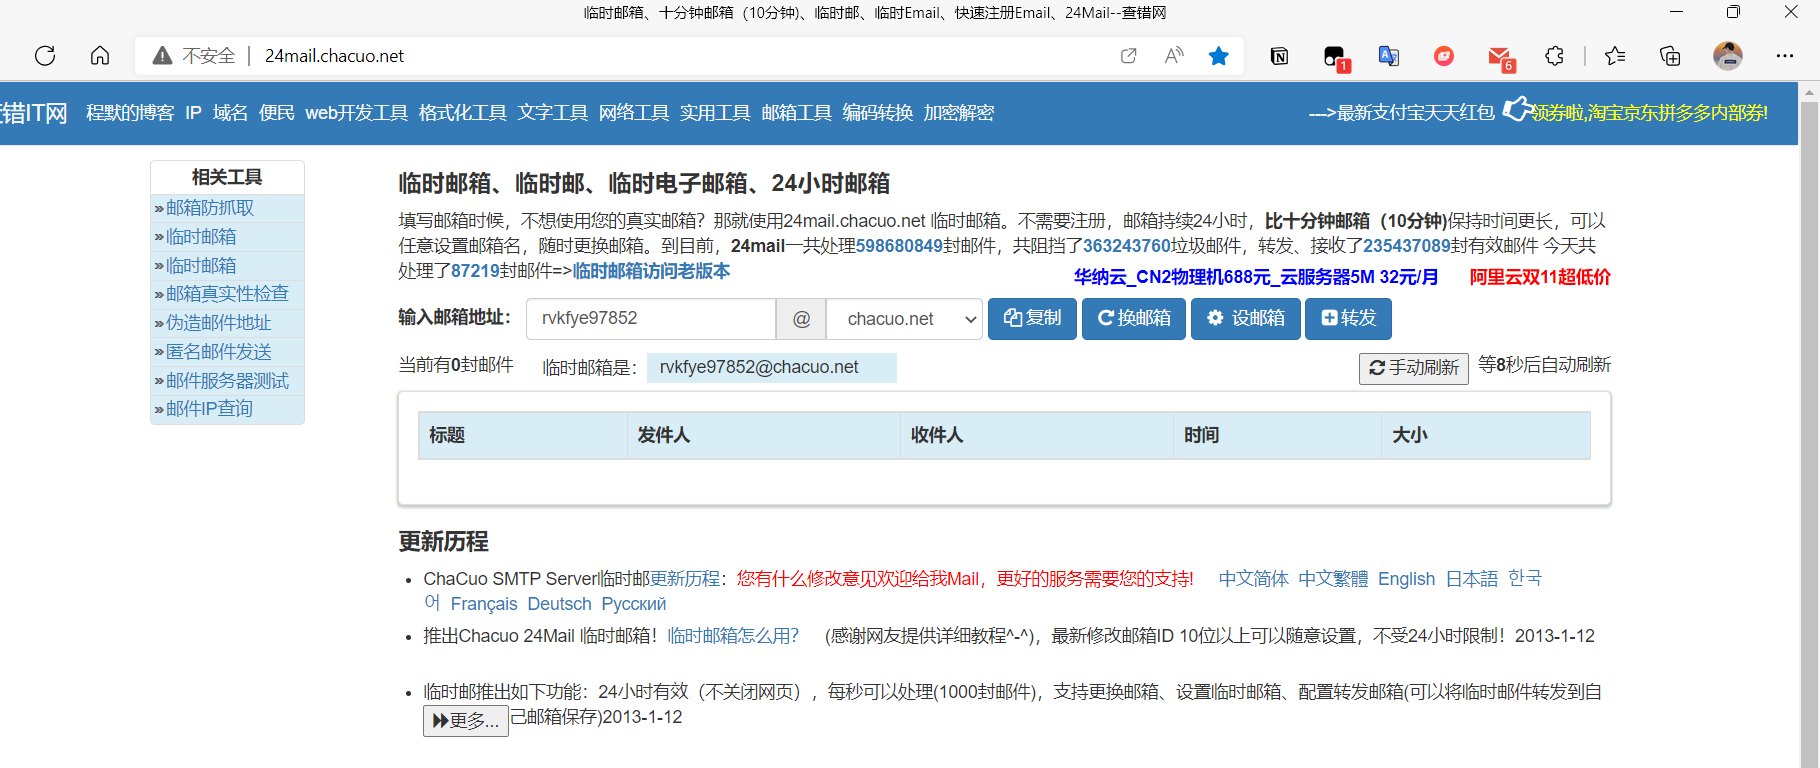Click the pointing hand coupon icon in header
Image resolution: width=1820 pixels, height=768 pixels.
tap(1518, 109)
